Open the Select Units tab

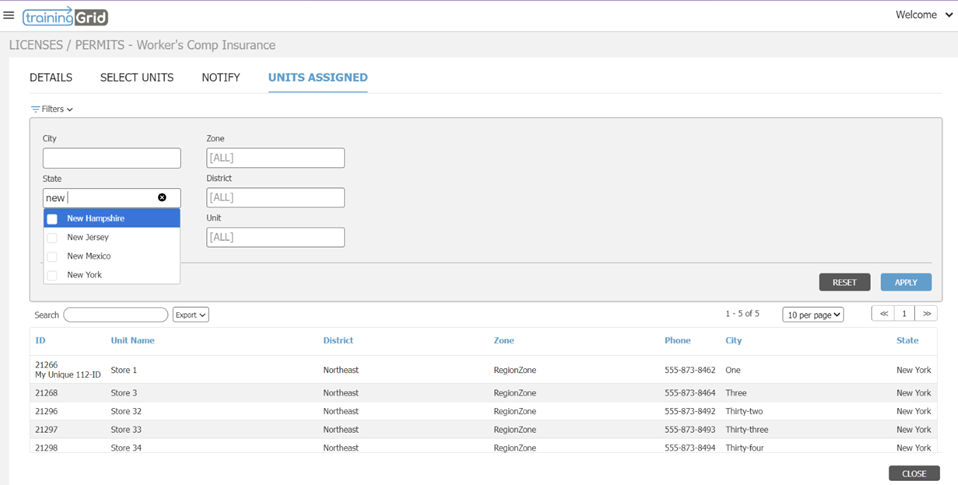137,78
